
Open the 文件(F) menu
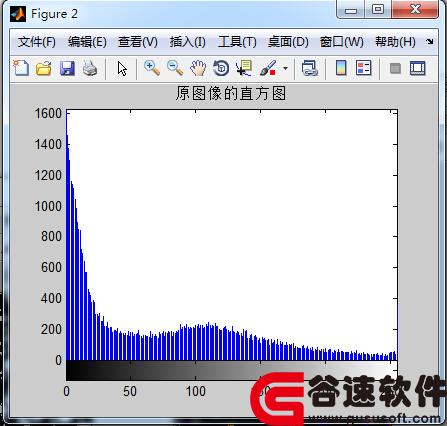coord(37,42)
